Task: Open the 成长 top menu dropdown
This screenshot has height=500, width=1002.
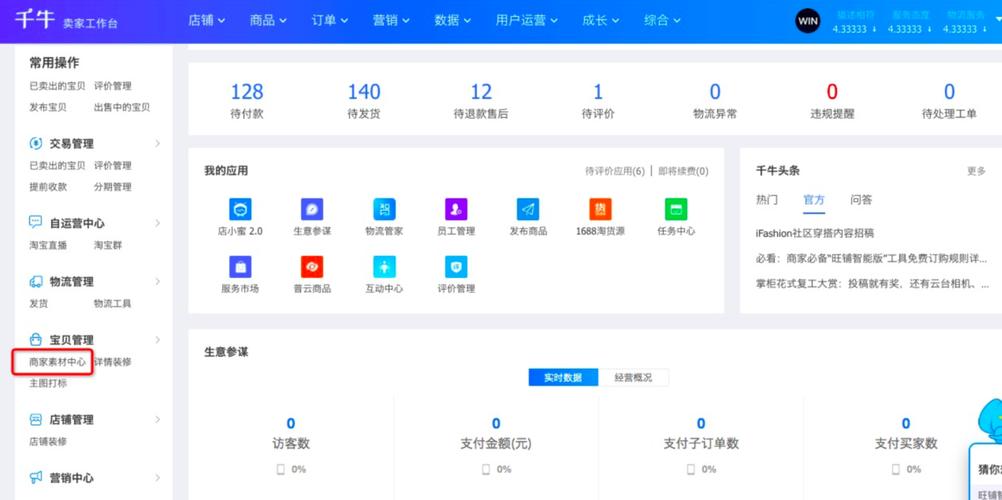Action: coord(601,20)
